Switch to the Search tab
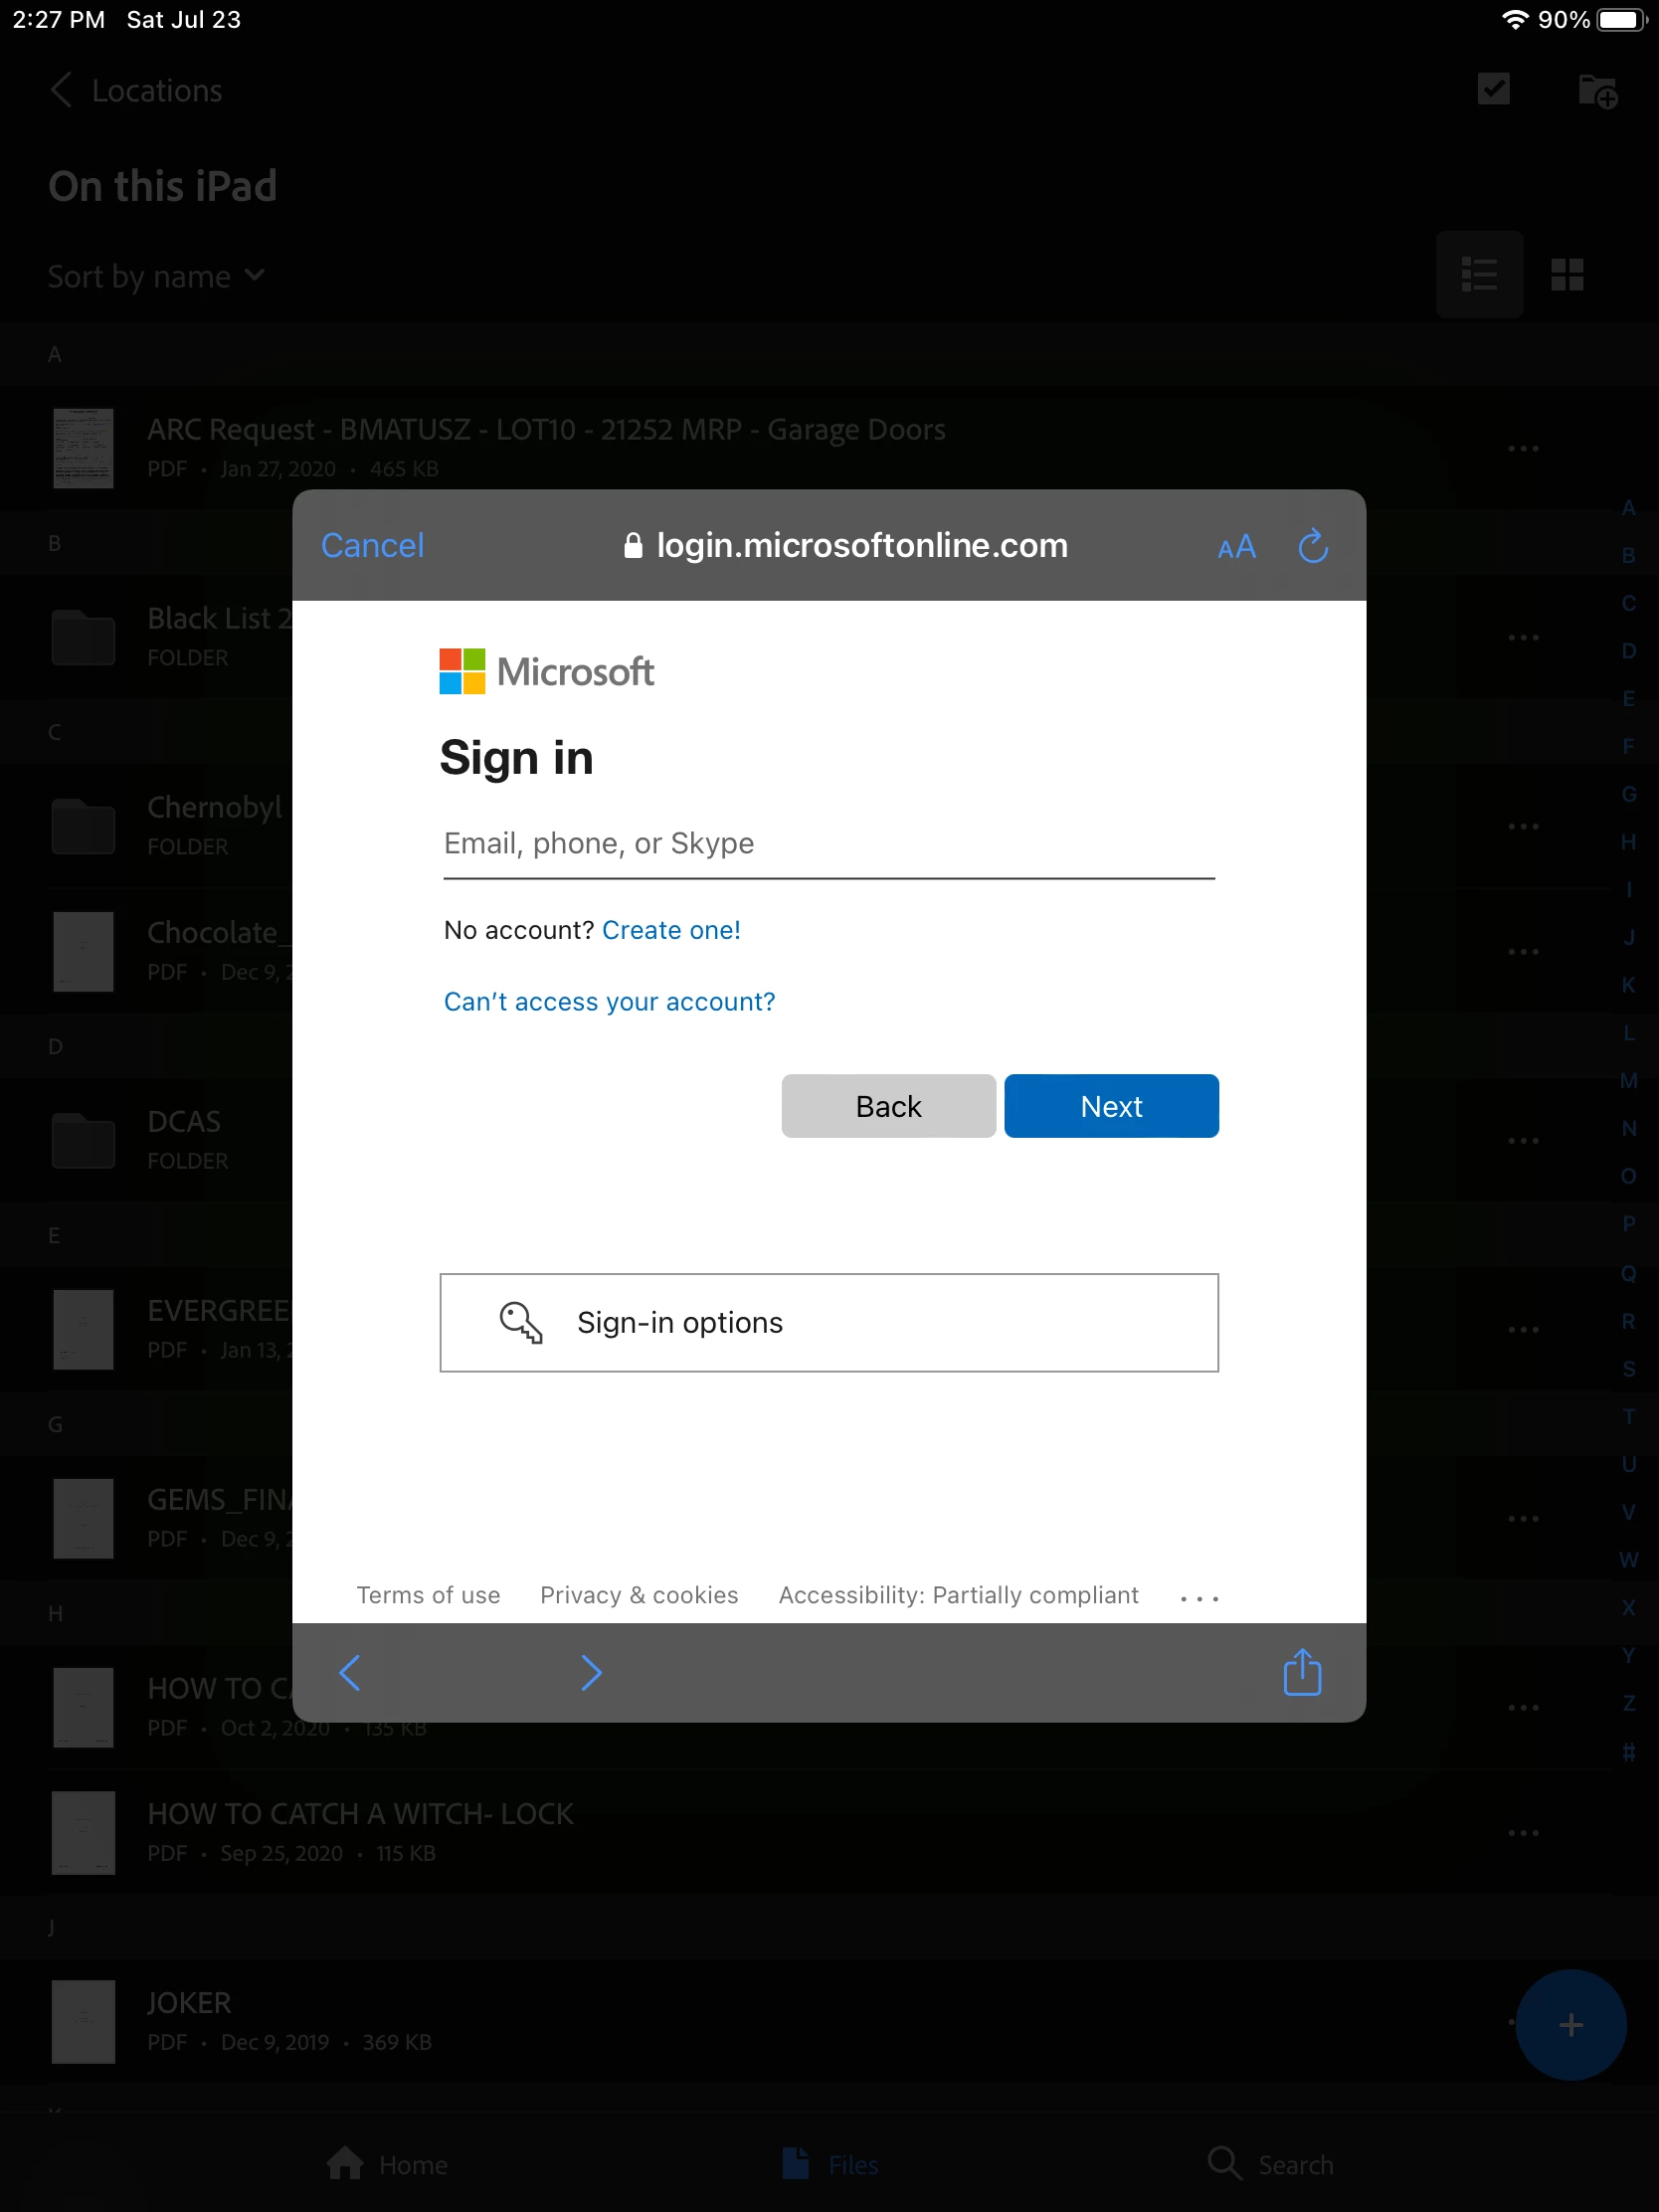 [x=1269, y=2164]
